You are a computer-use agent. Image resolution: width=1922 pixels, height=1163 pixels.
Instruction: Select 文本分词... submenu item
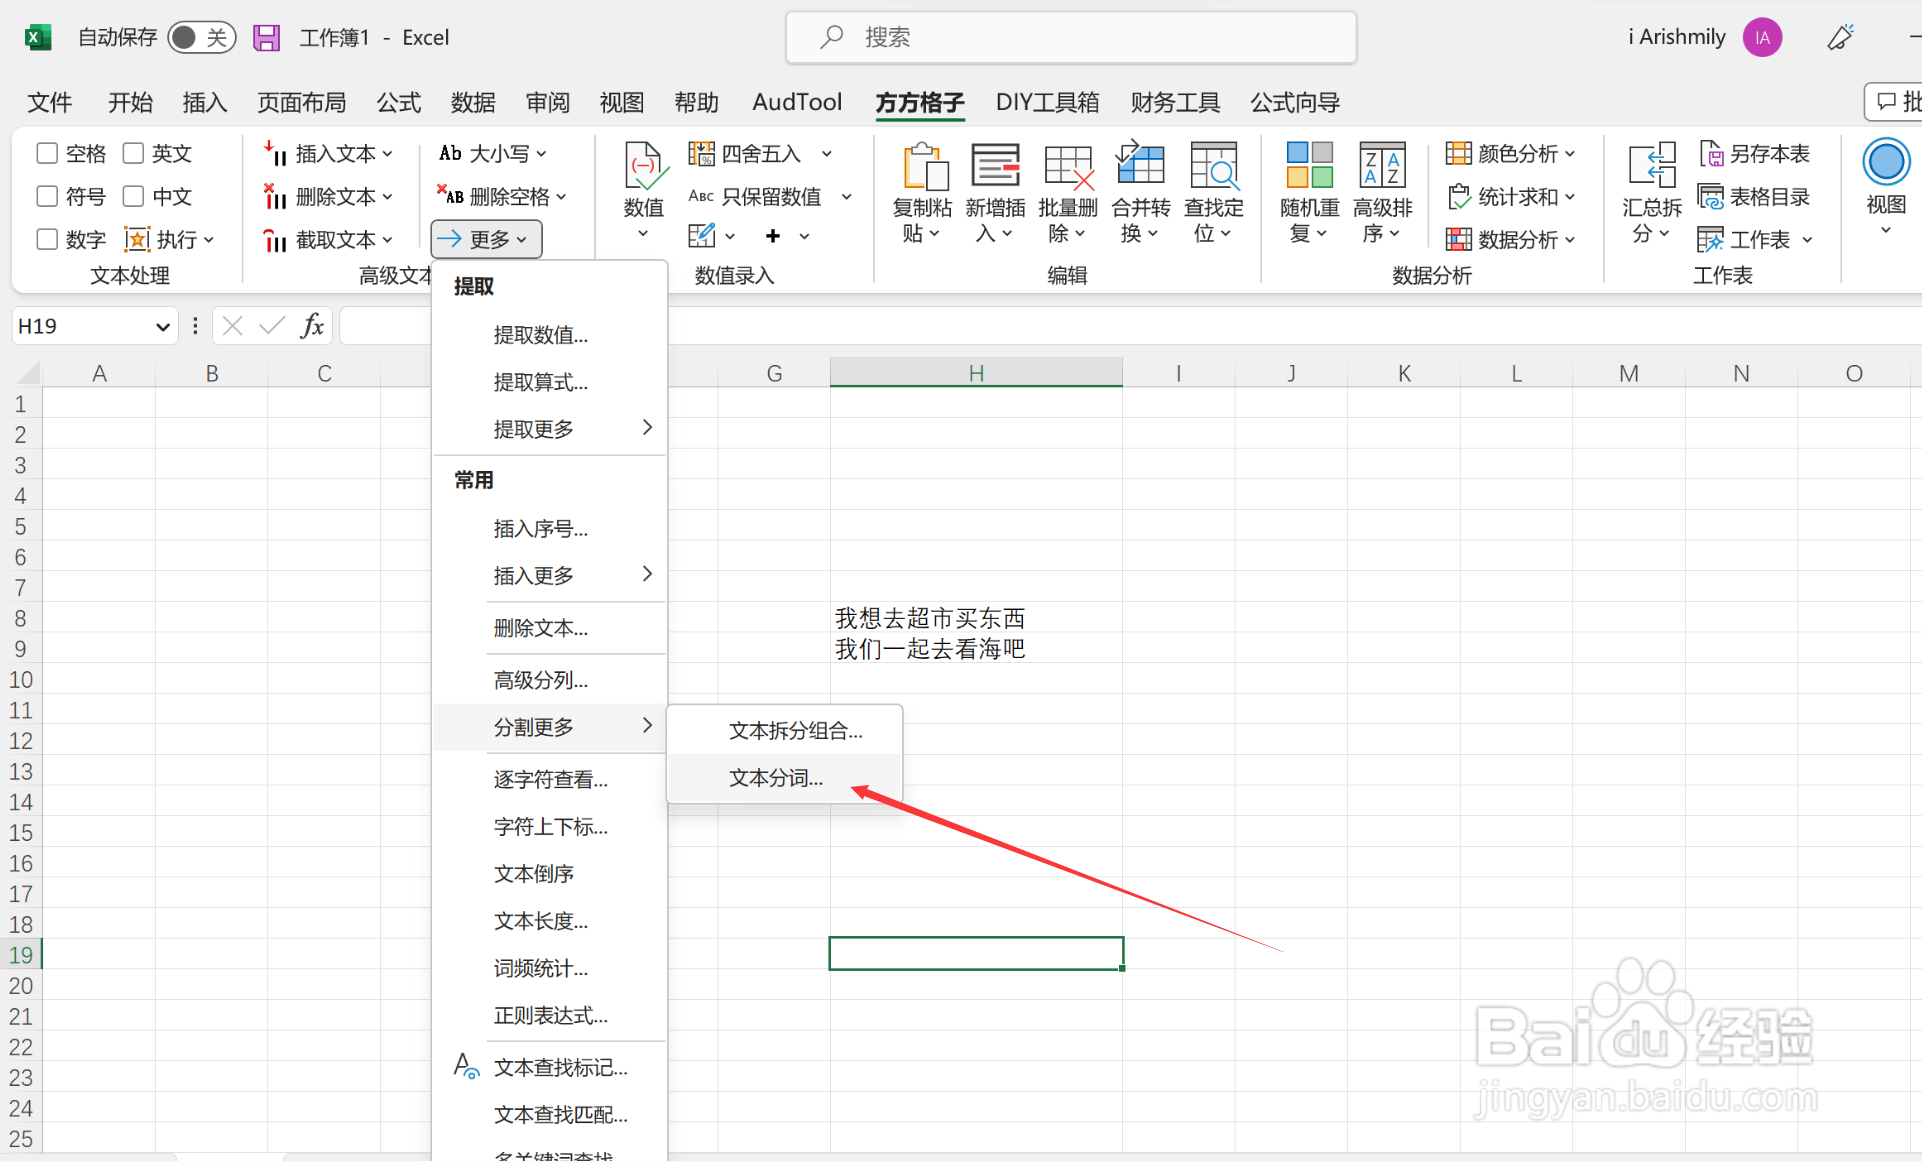[x=785, y=778]
